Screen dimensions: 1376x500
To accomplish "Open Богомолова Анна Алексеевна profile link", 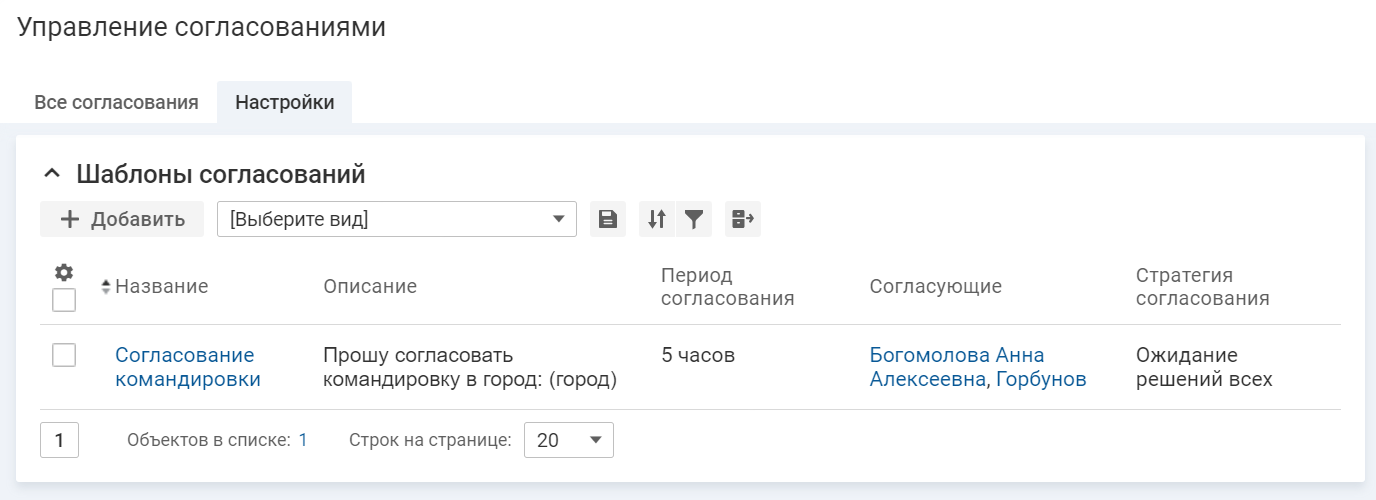I will click(x=956, y=356).
